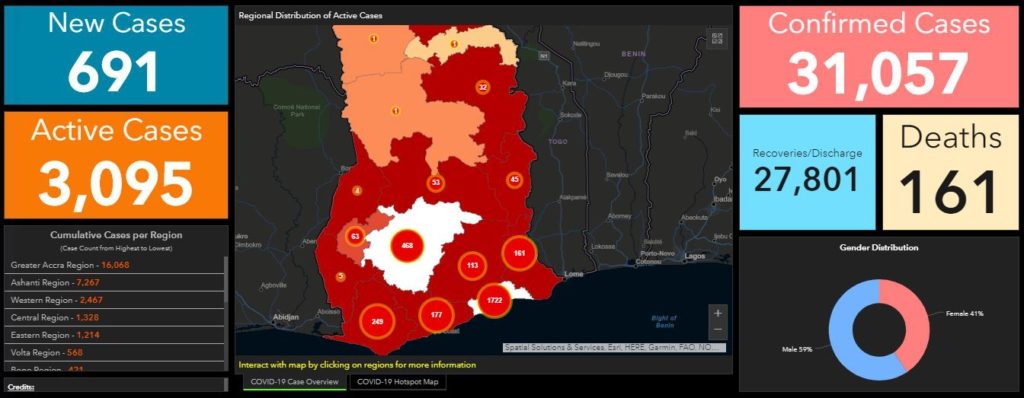Select Greater Accra Region in the list

(116, 265)
